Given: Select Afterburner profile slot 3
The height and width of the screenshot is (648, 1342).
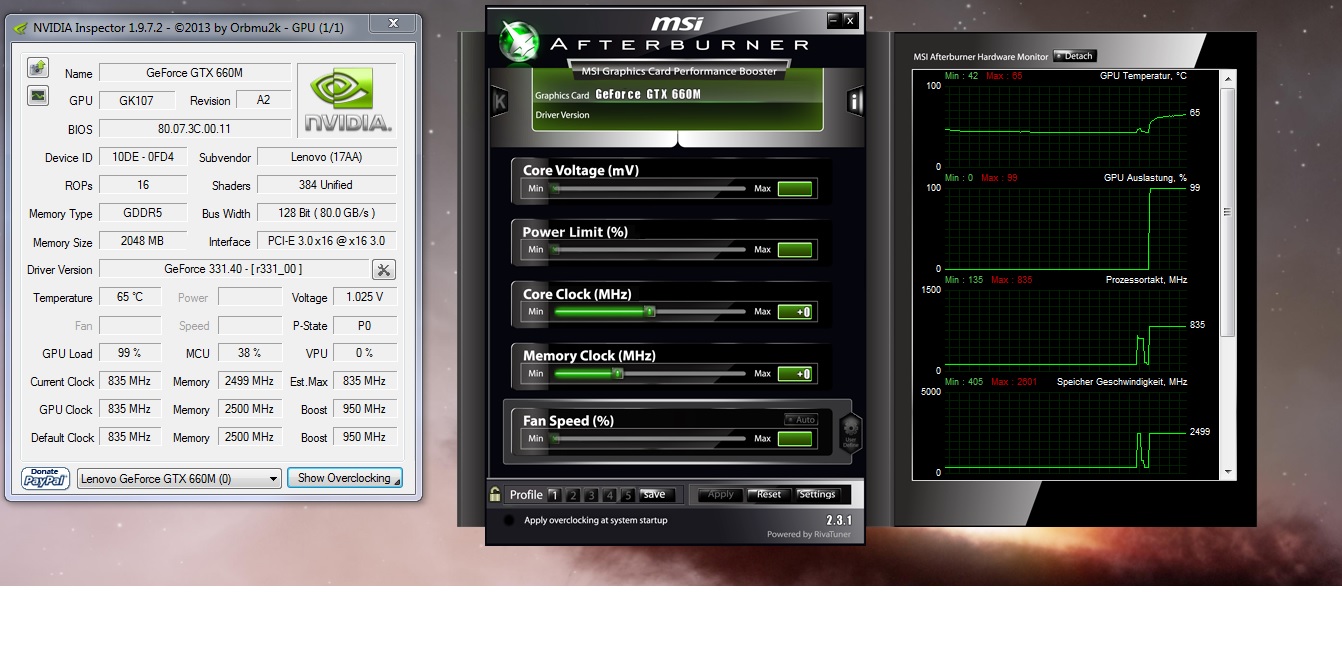Looking at the screenshot, I should 591,495.
